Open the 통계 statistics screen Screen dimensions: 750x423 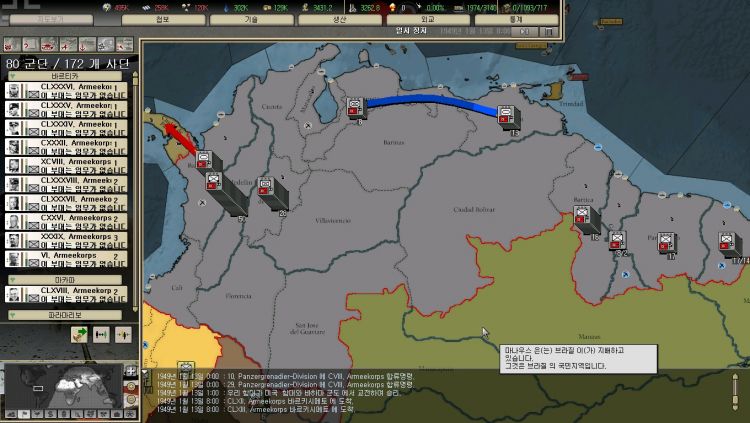coord(516,20)
